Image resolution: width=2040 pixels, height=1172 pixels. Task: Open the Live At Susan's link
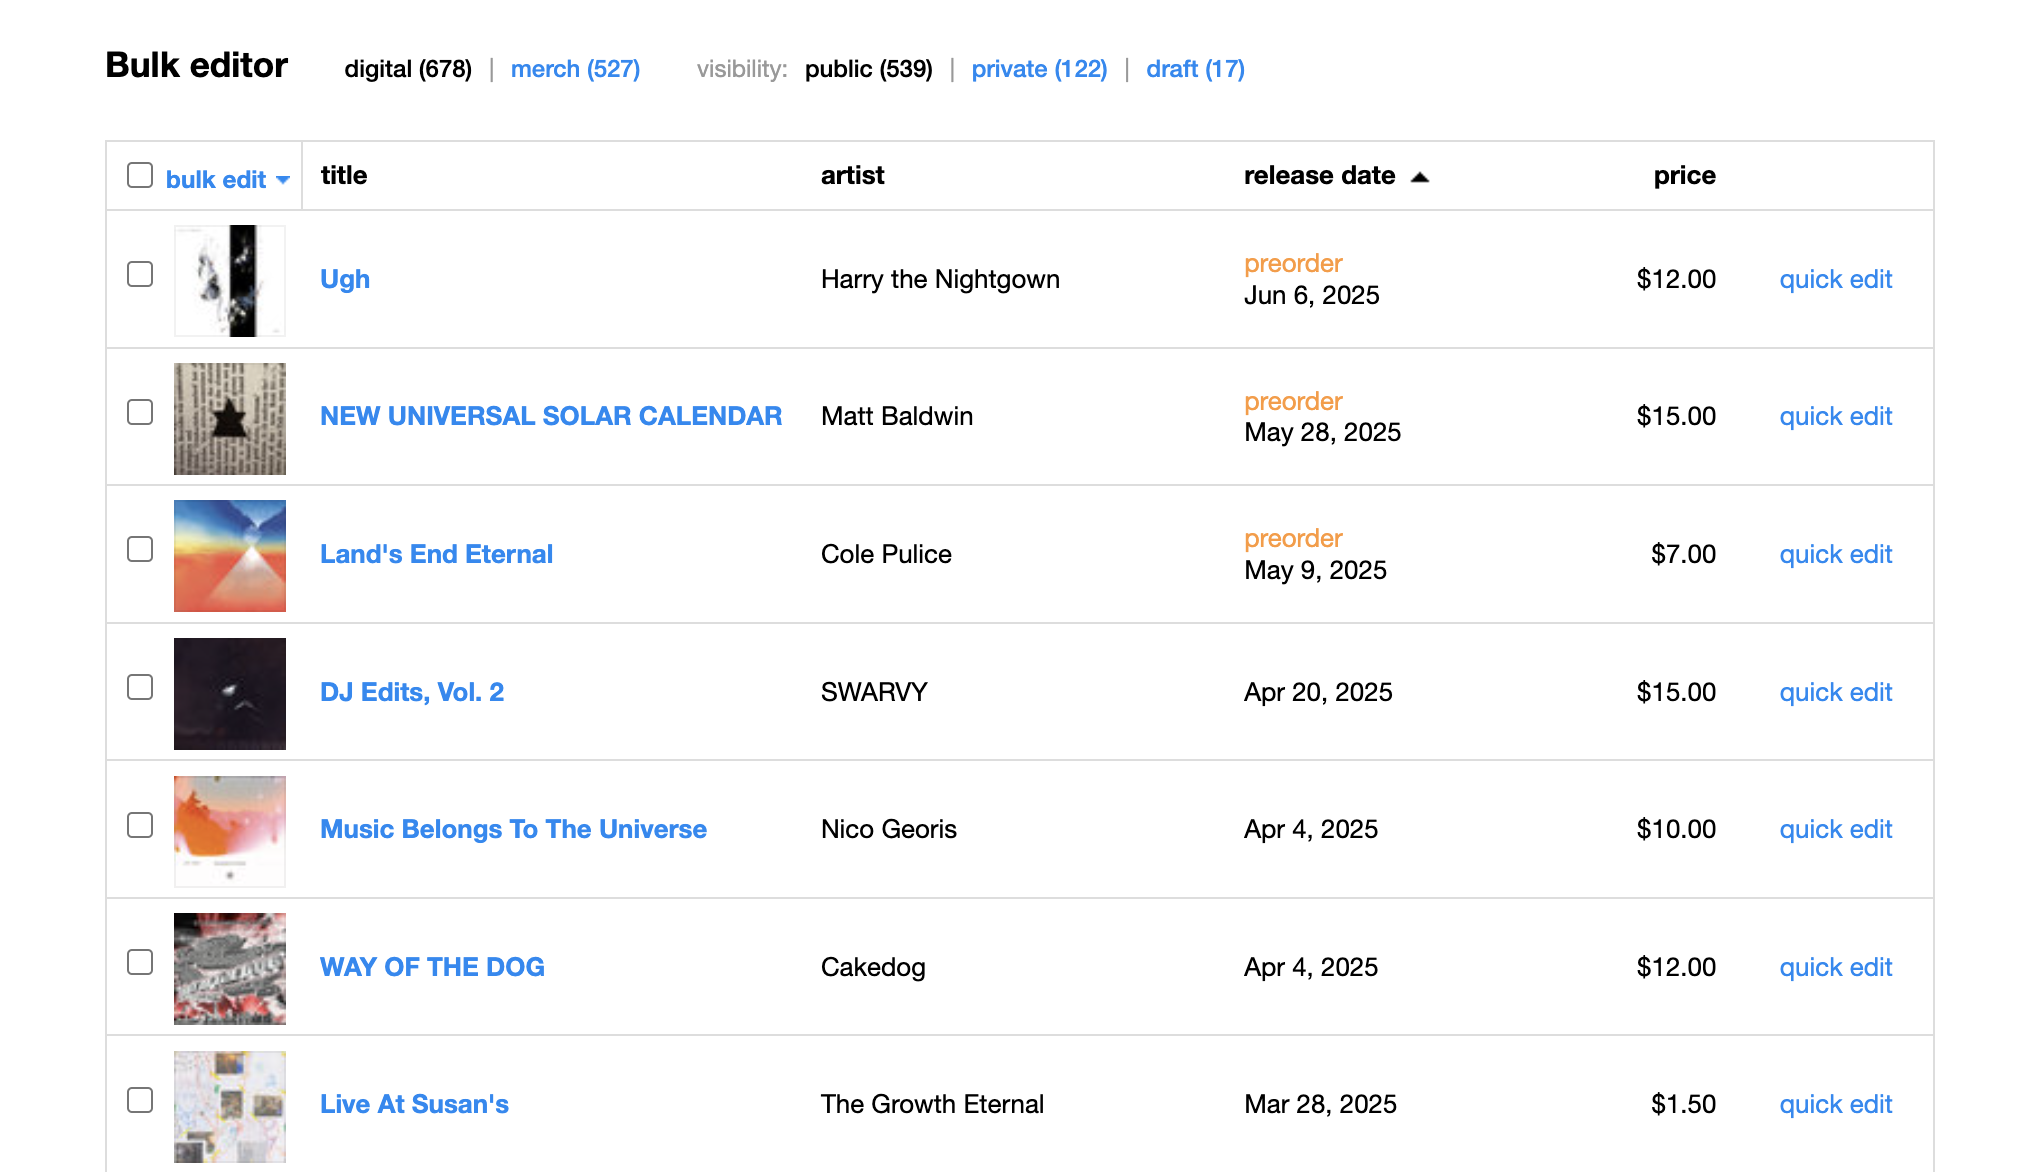click(x=414, y=1104)
